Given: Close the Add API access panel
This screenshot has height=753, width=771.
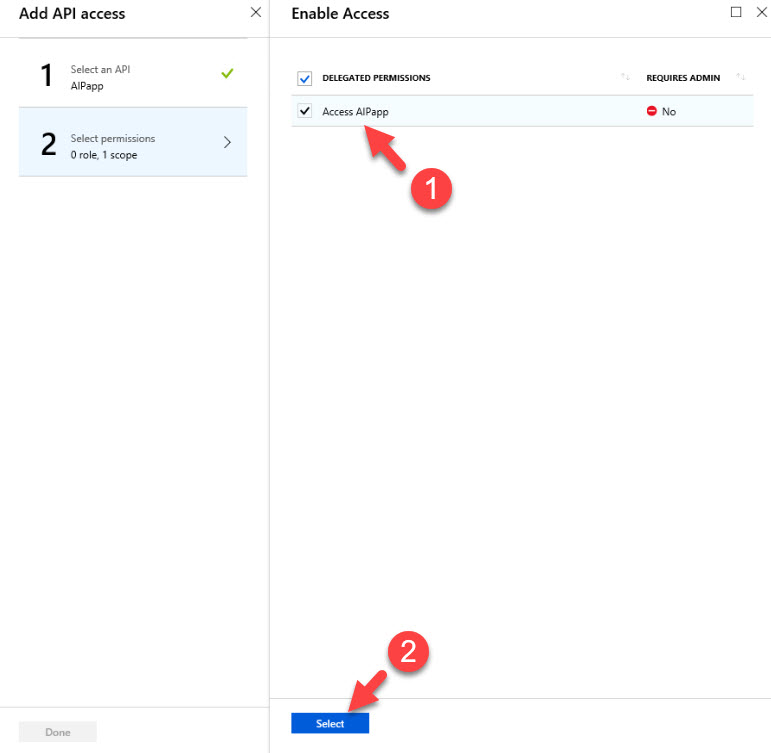Looking at the screenshot, I should click(x=256, y=12).
